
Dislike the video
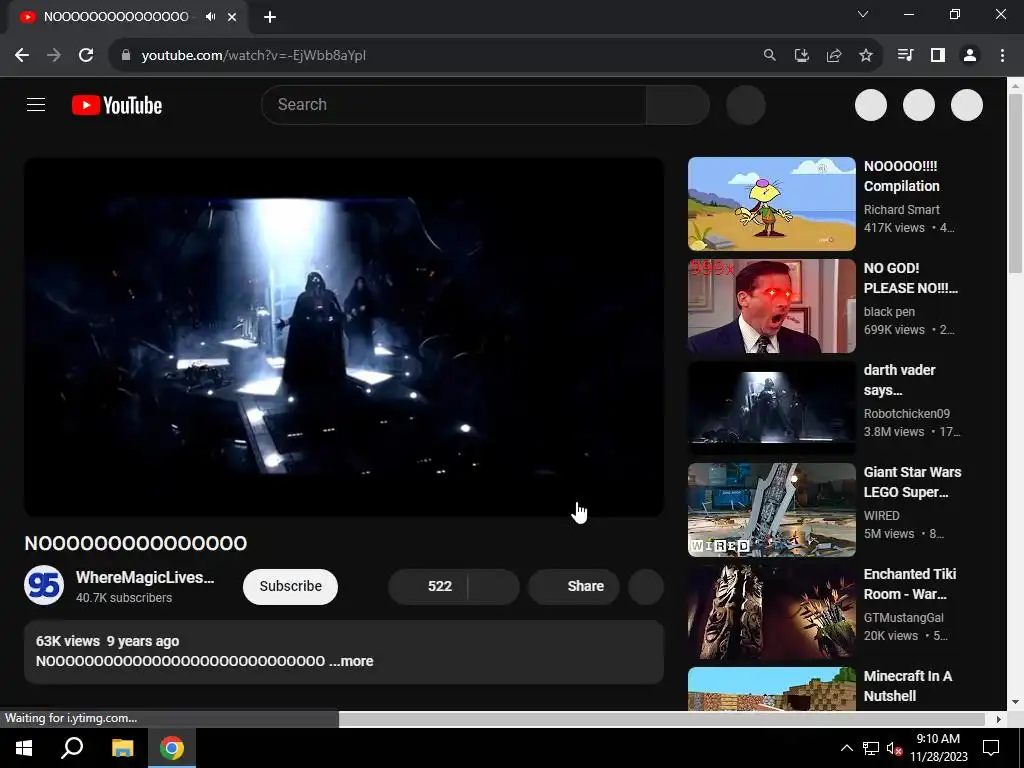coord(494,586)
